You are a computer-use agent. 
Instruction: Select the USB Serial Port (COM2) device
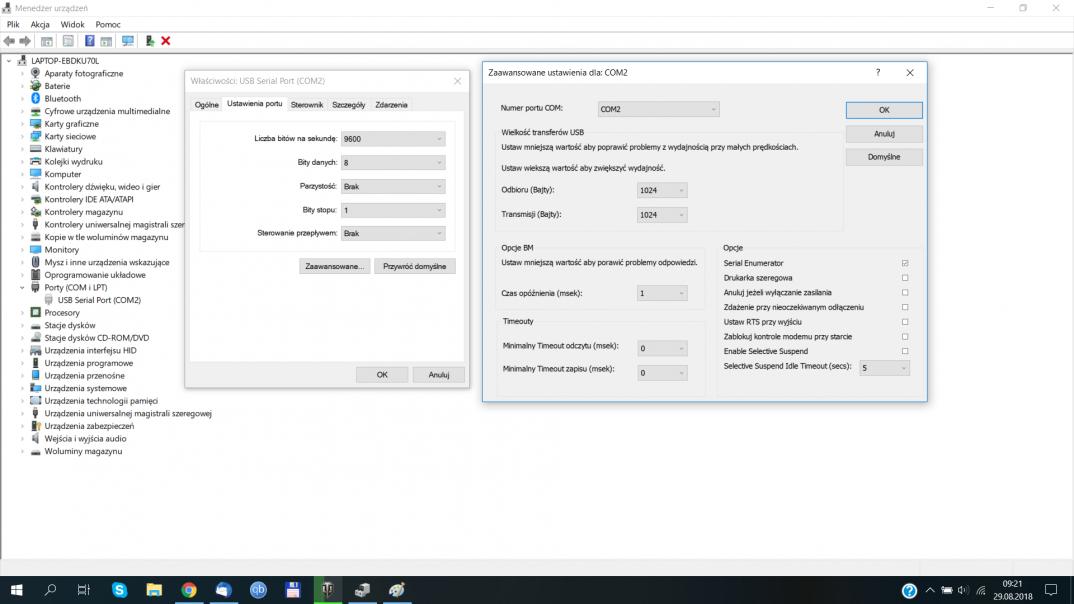tap(98, 300)
